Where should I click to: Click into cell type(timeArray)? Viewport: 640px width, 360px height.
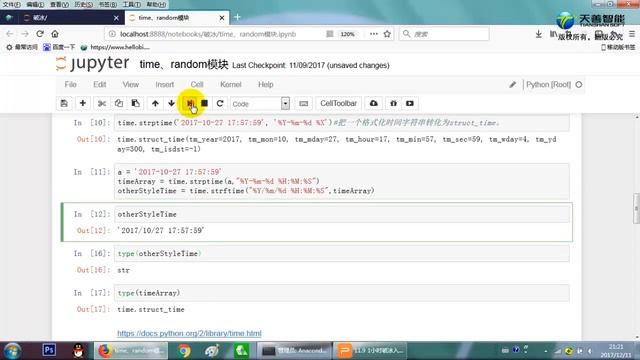pos(341,293)
